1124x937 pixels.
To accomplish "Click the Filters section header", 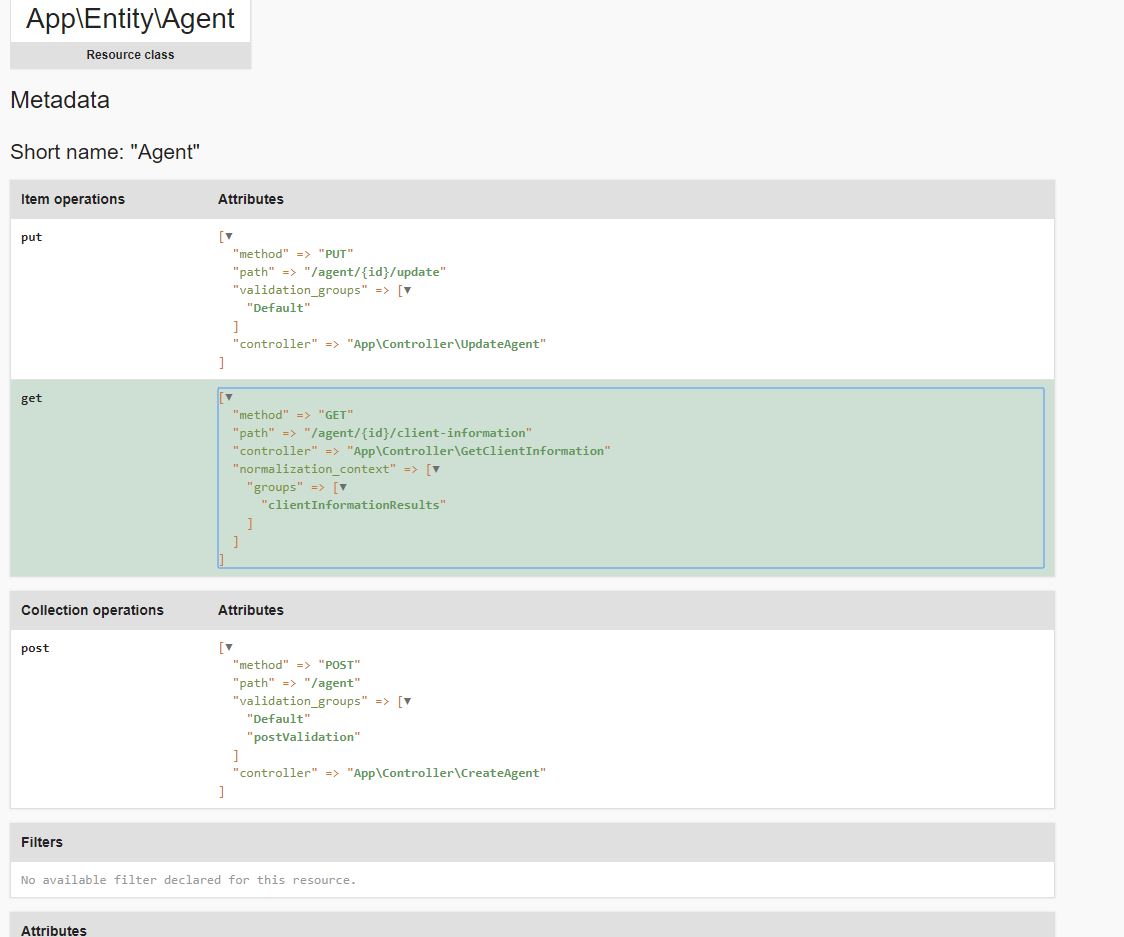I will coord(42,841).
